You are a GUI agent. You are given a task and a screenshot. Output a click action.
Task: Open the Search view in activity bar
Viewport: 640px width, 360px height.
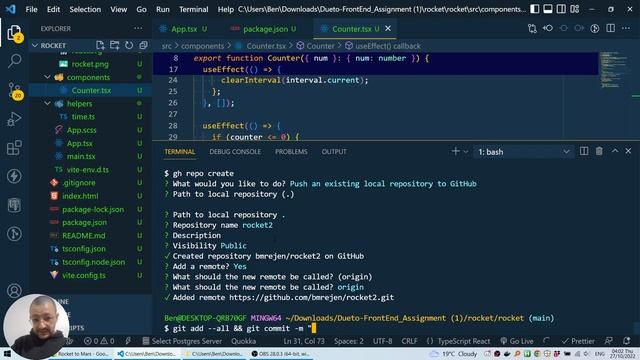pyautogui.click(x=14, y=61)
